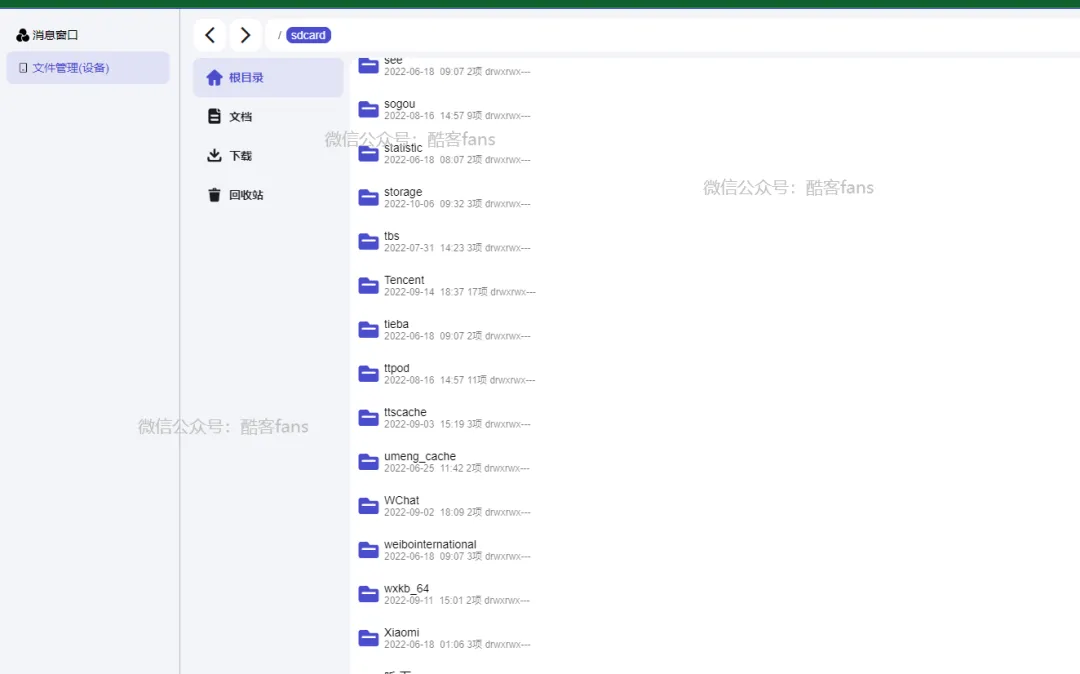Open the 文档 category
The height and width of the screenshot is (674, 1080).
(240, 117)
